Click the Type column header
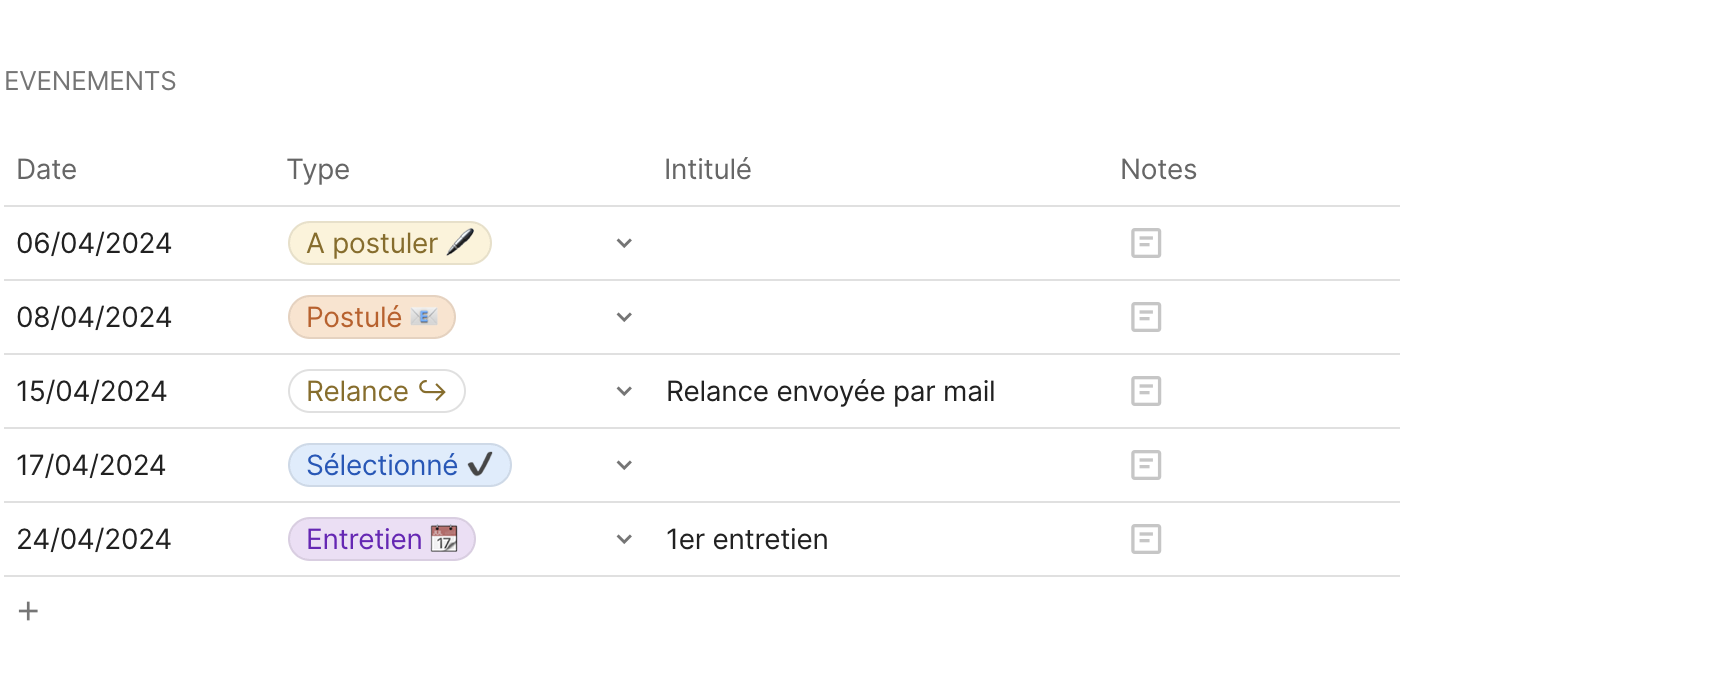 [318, 169]
